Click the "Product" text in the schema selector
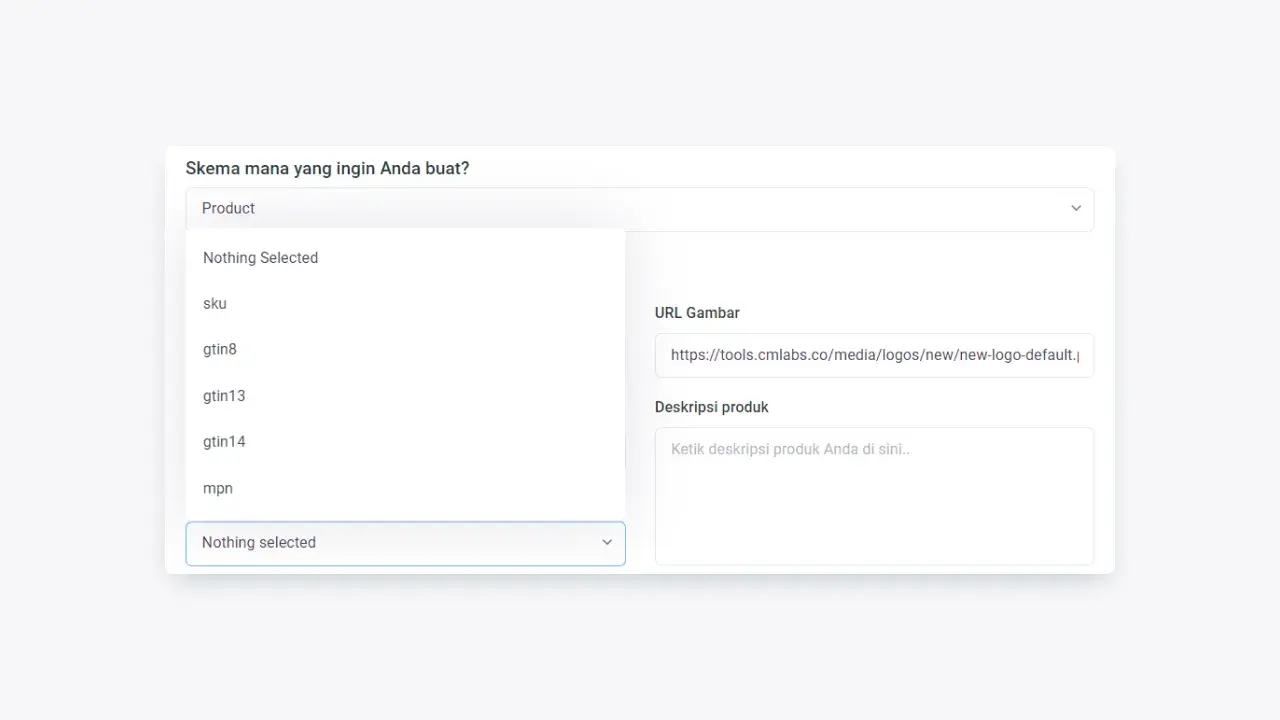 click(228, 208)
